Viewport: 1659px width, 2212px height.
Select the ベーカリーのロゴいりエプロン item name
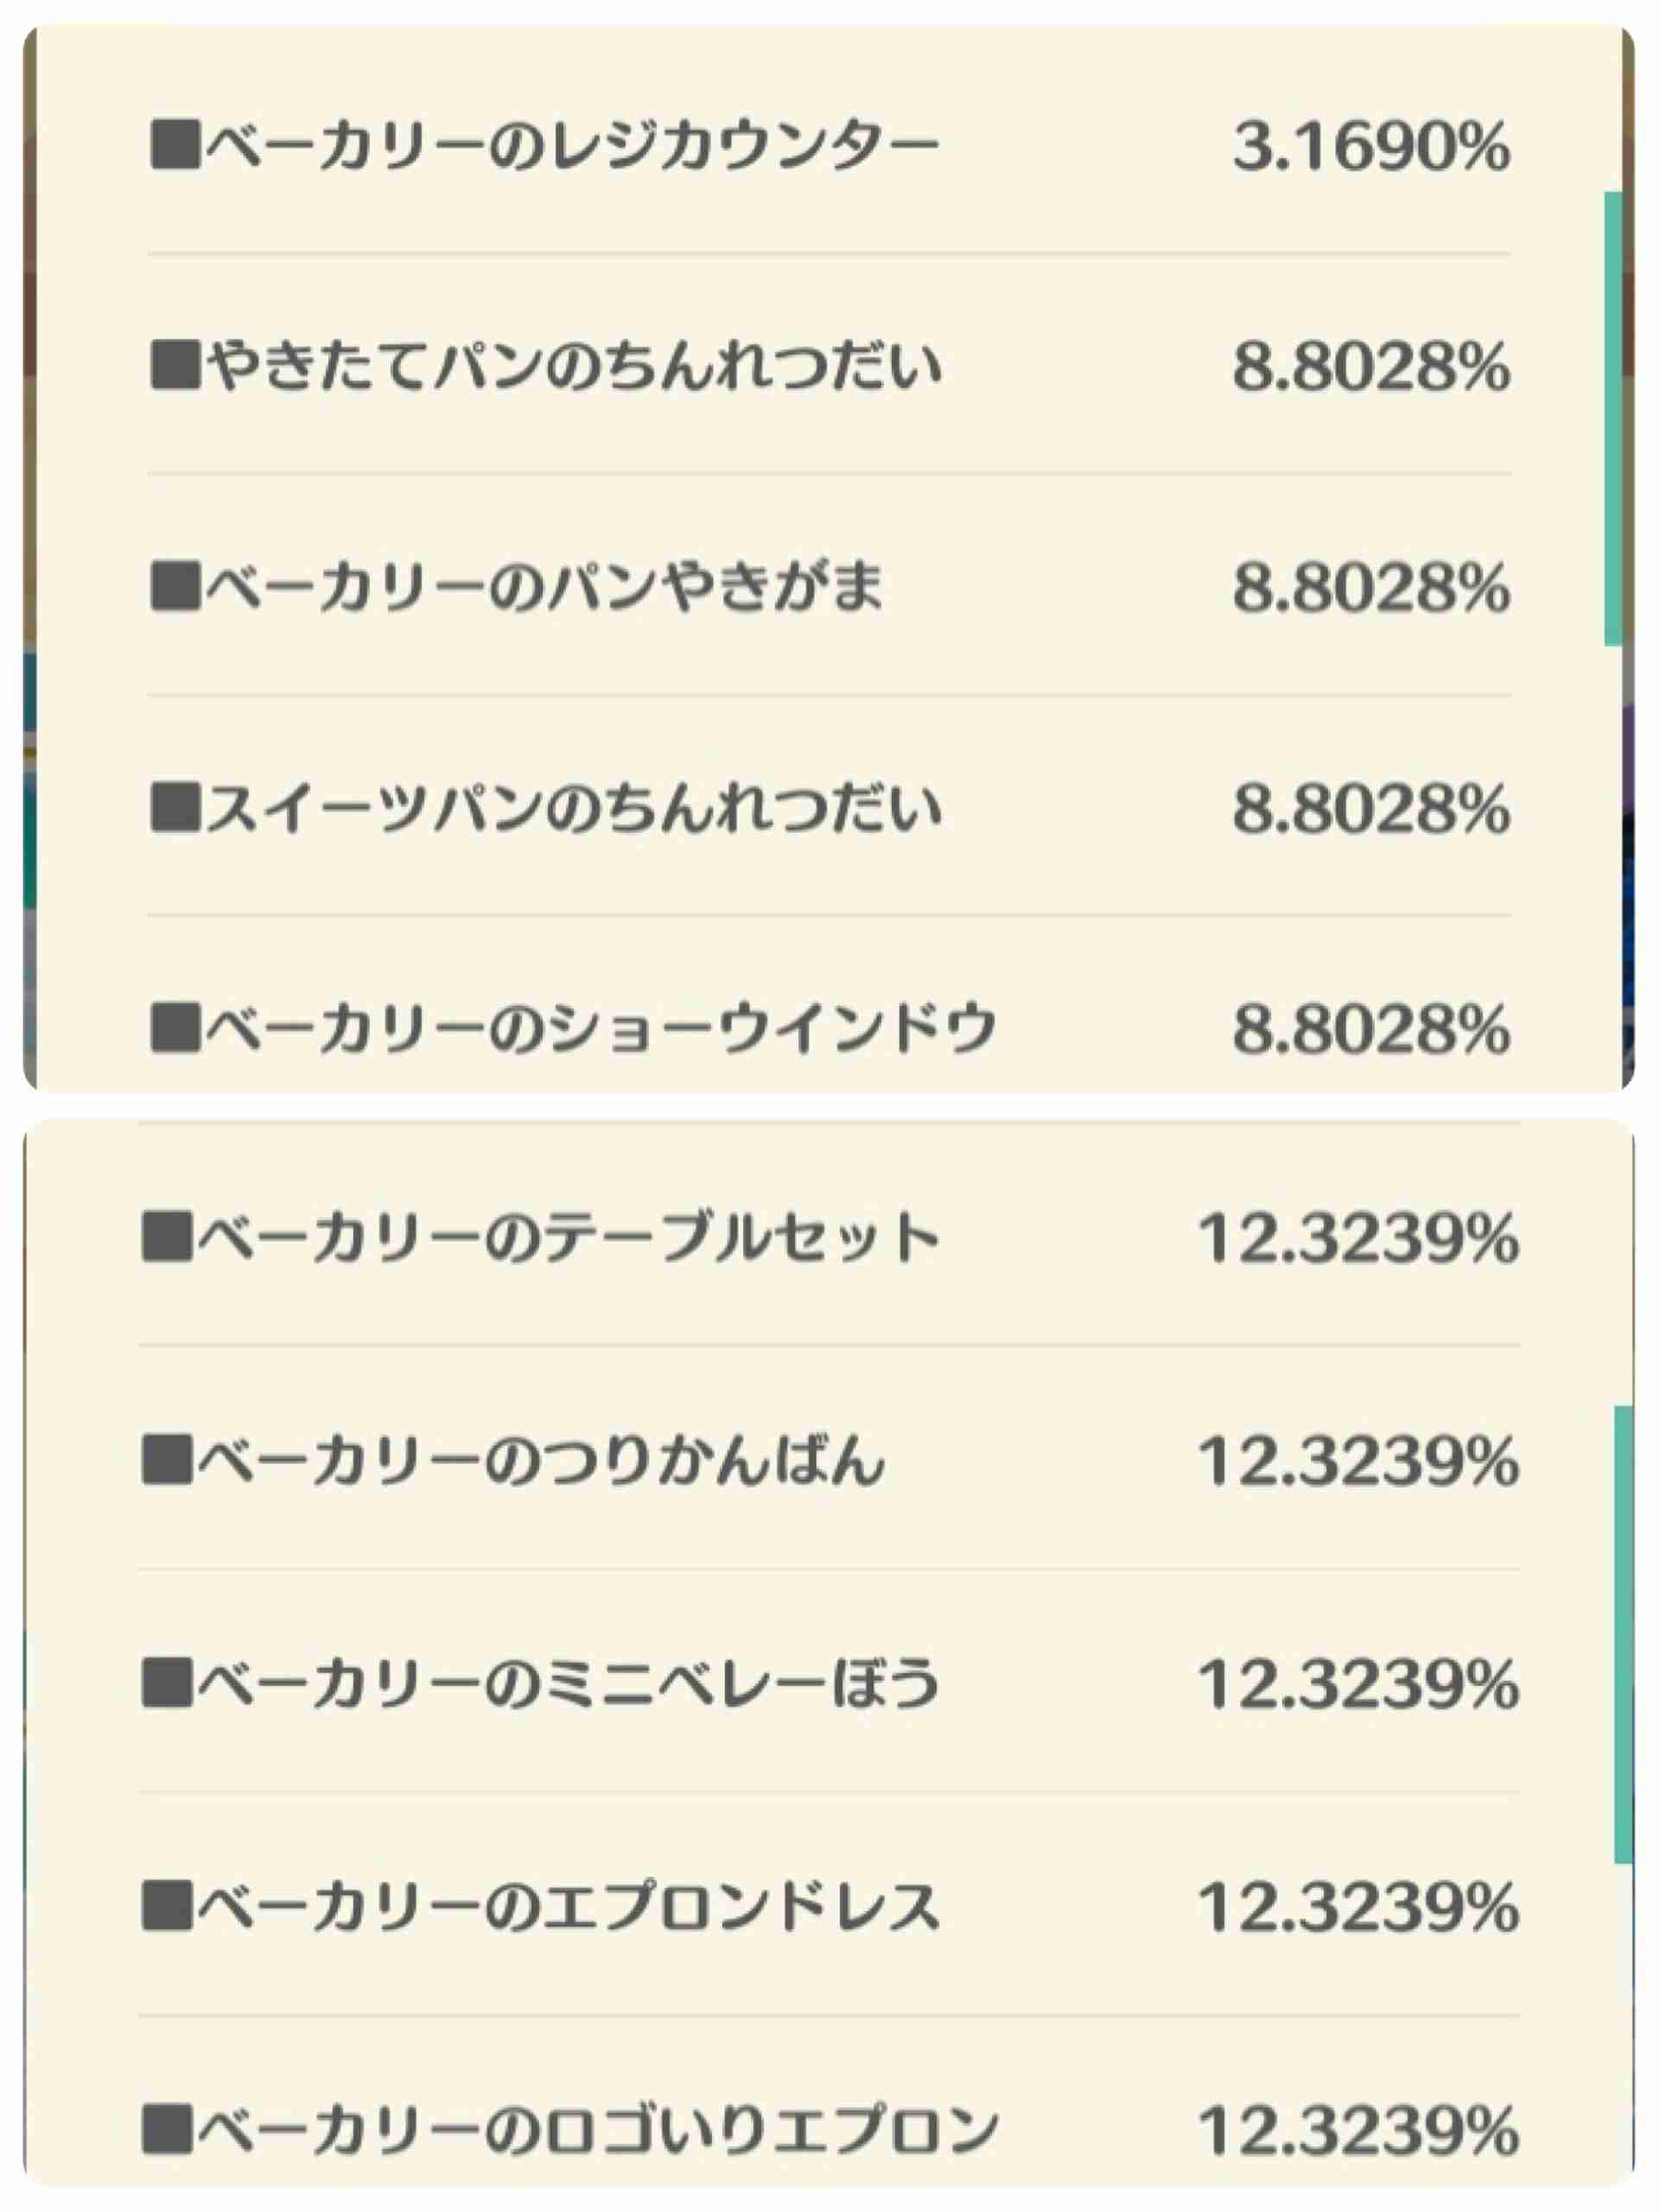[x=597, y=2129]
